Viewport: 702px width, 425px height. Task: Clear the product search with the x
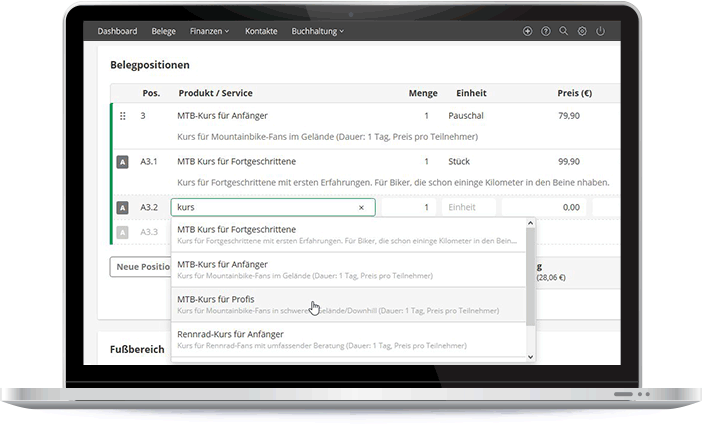(x=362, y=207)
